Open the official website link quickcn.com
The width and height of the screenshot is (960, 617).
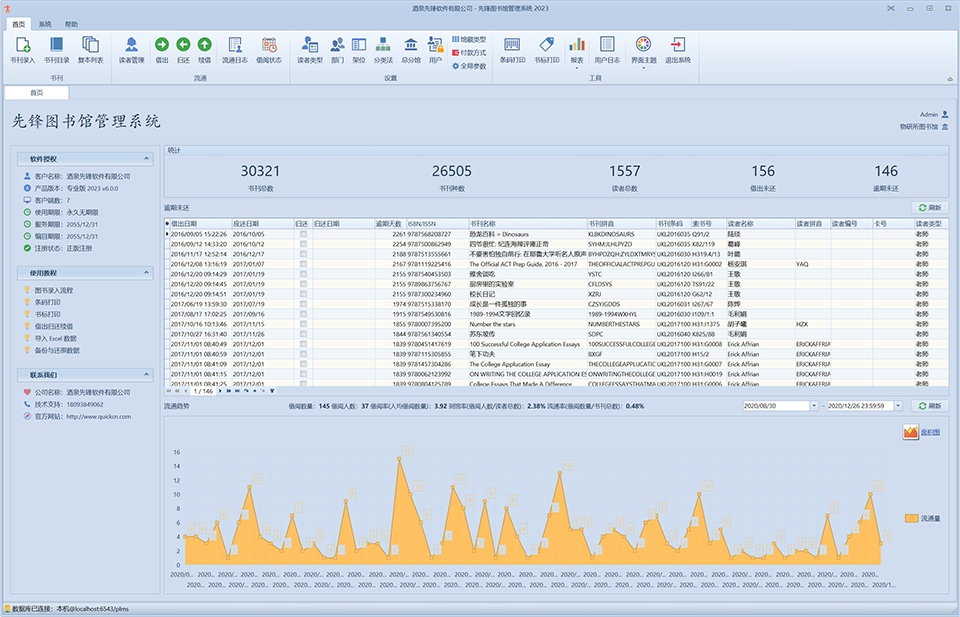[98, 416]
